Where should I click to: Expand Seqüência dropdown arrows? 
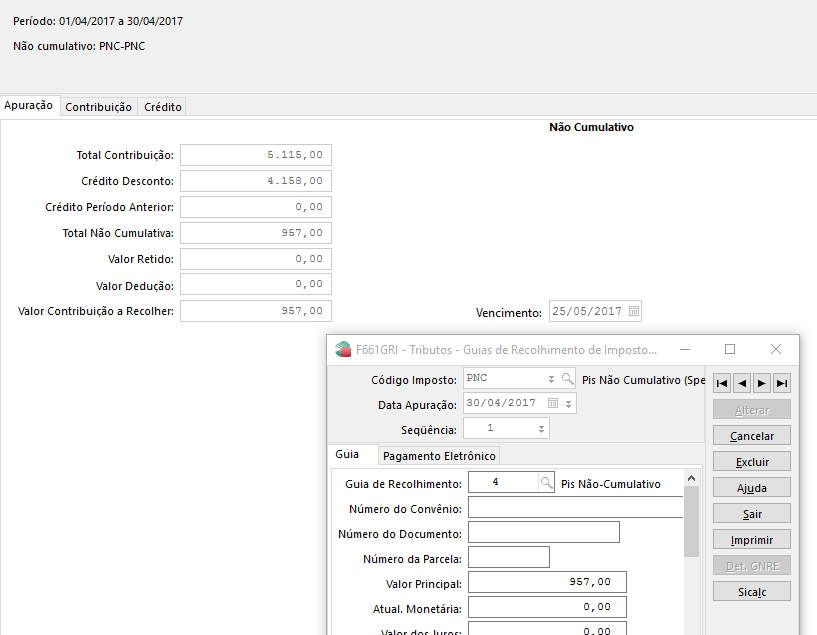[541, 429]
